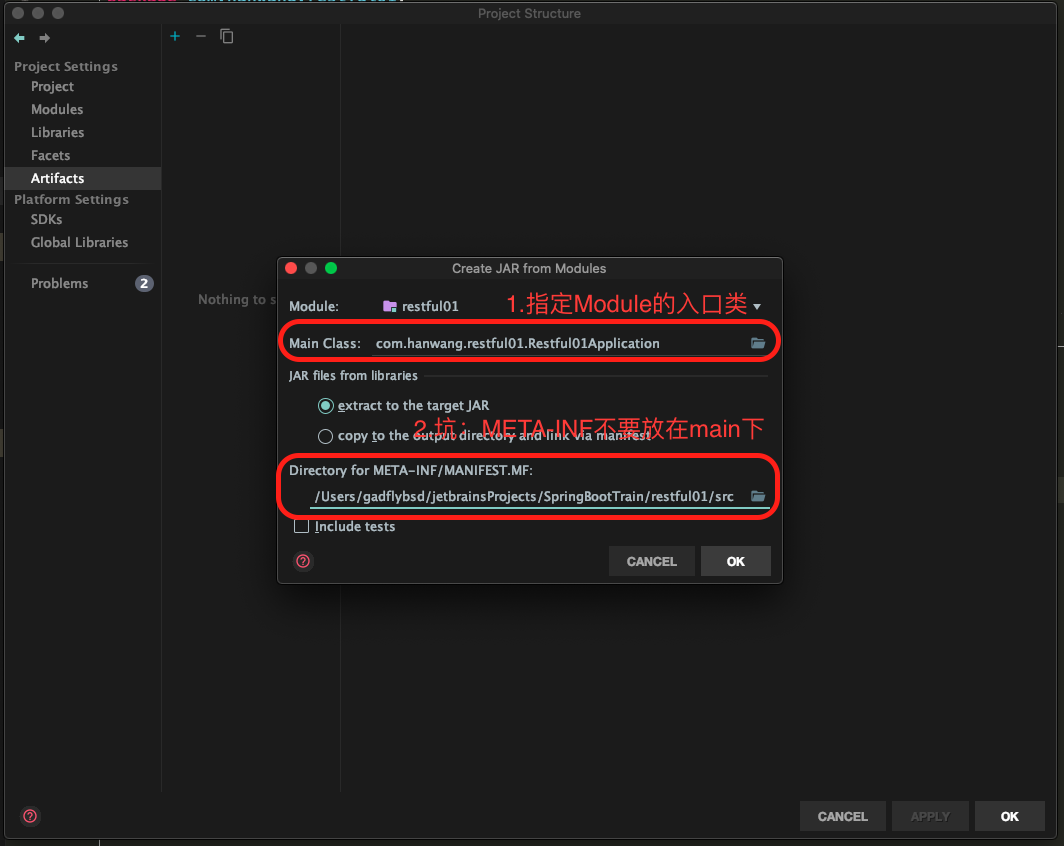
Task: Browse for Main Class folder icon
Action: coord(758,343)
